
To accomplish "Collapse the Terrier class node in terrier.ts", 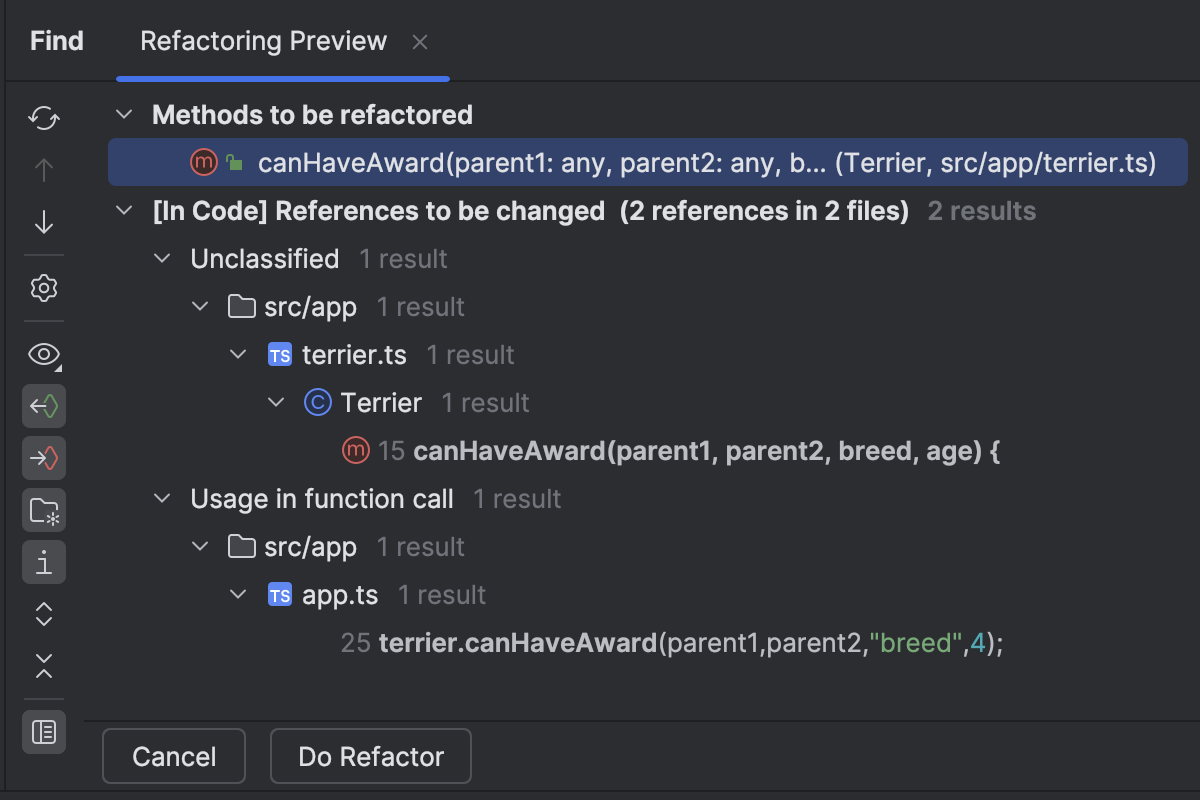I will (276, 402).
